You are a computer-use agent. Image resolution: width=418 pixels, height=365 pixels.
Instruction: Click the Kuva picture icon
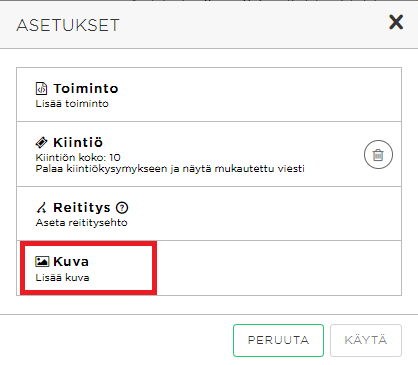[x=42, y=261]
